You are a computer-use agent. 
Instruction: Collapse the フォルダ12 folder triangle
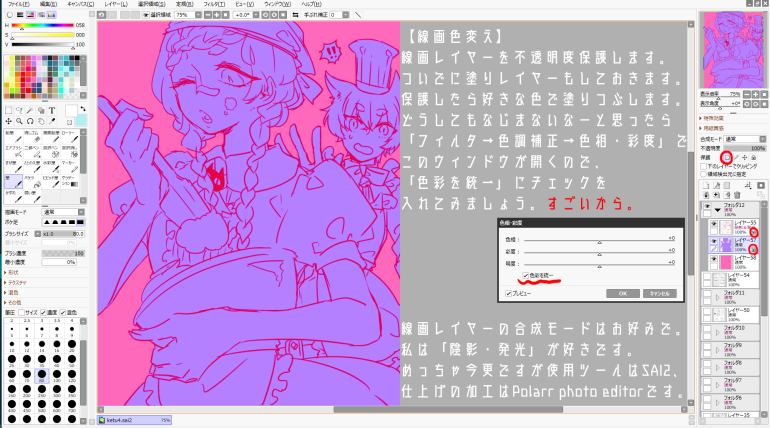tap(717, 210)
